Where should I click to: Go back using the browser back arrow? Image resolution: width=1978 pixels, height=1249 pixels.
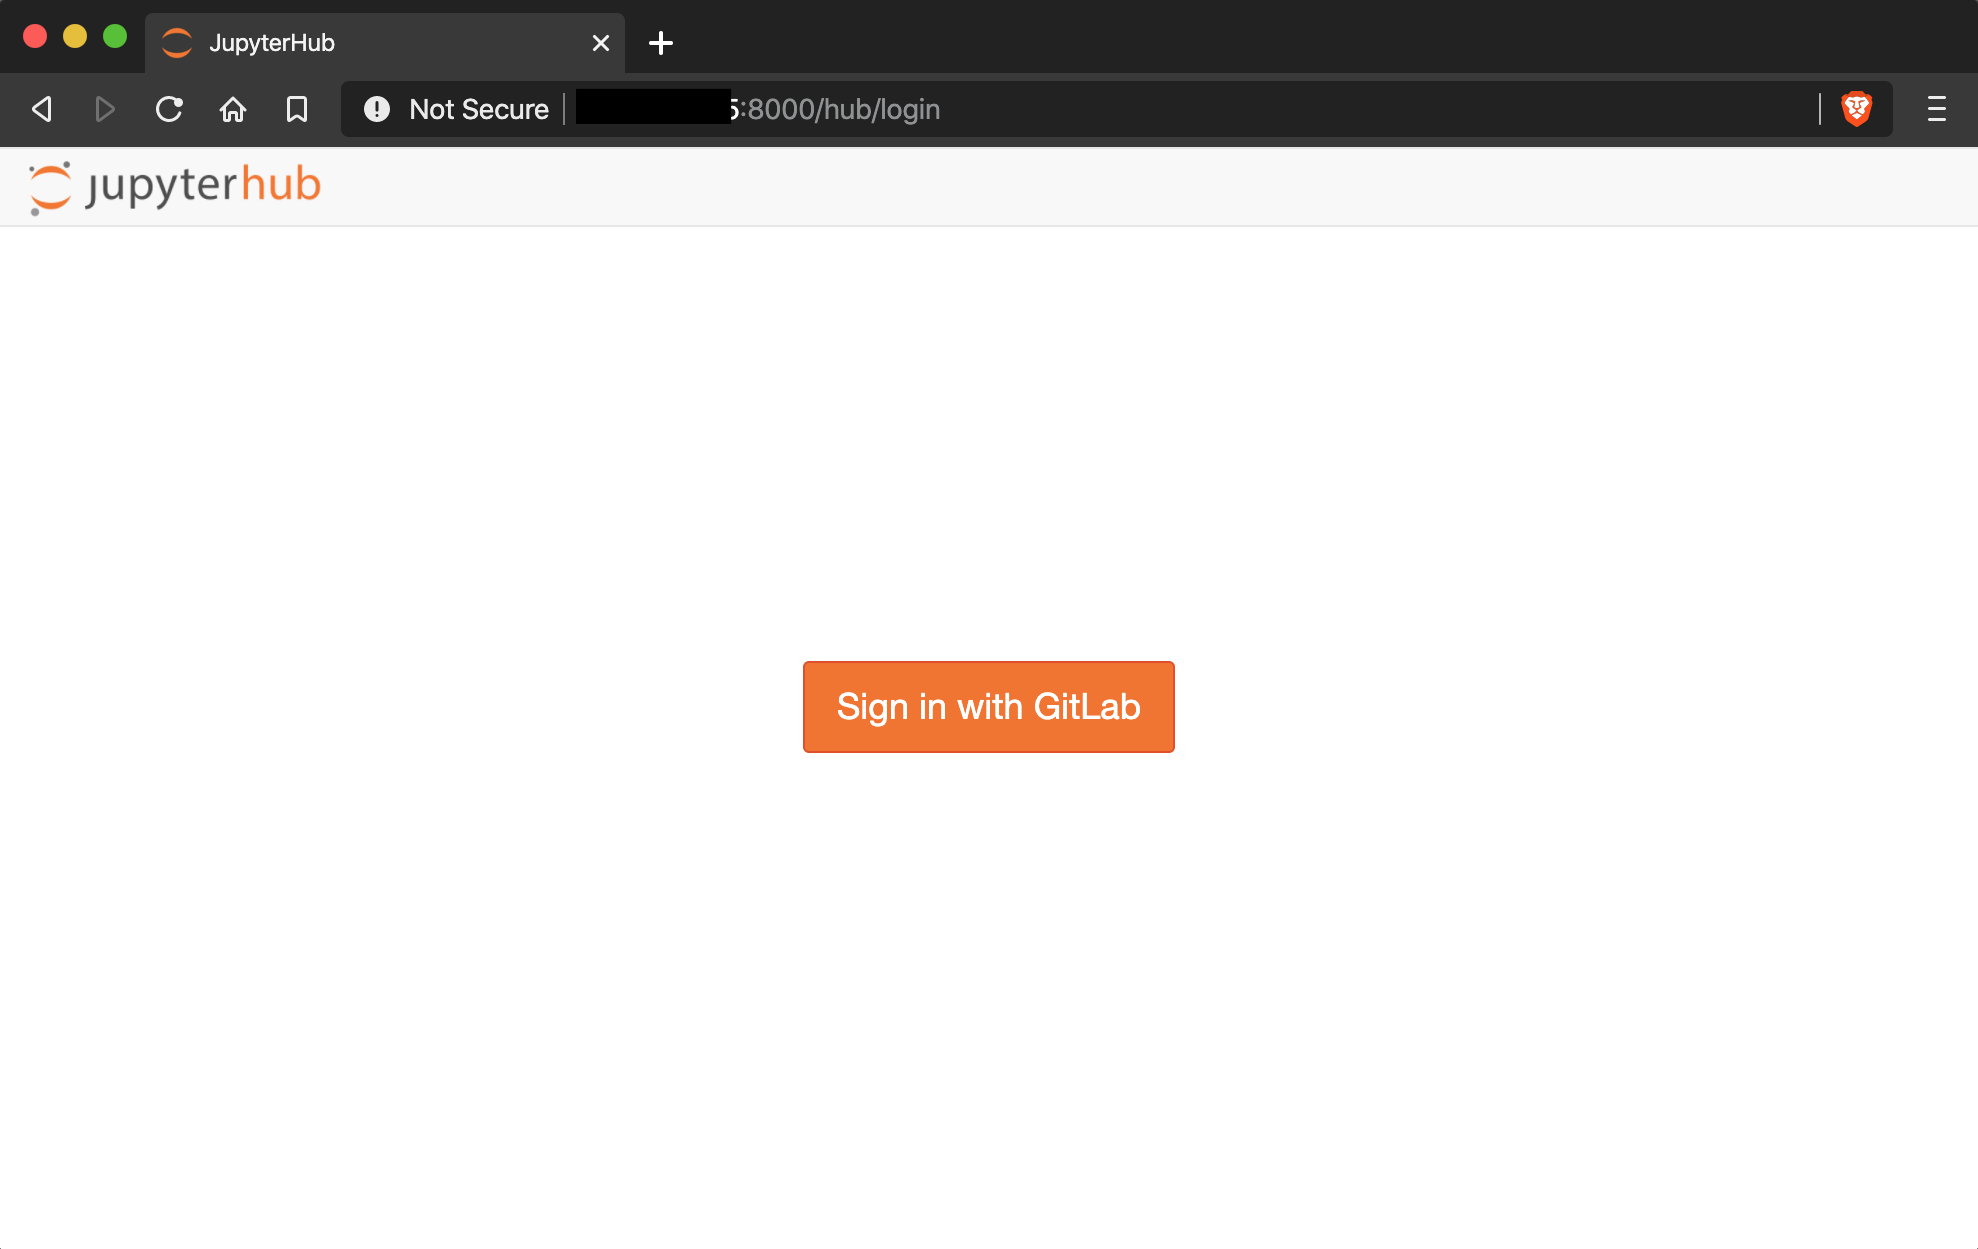click(42, 109)
